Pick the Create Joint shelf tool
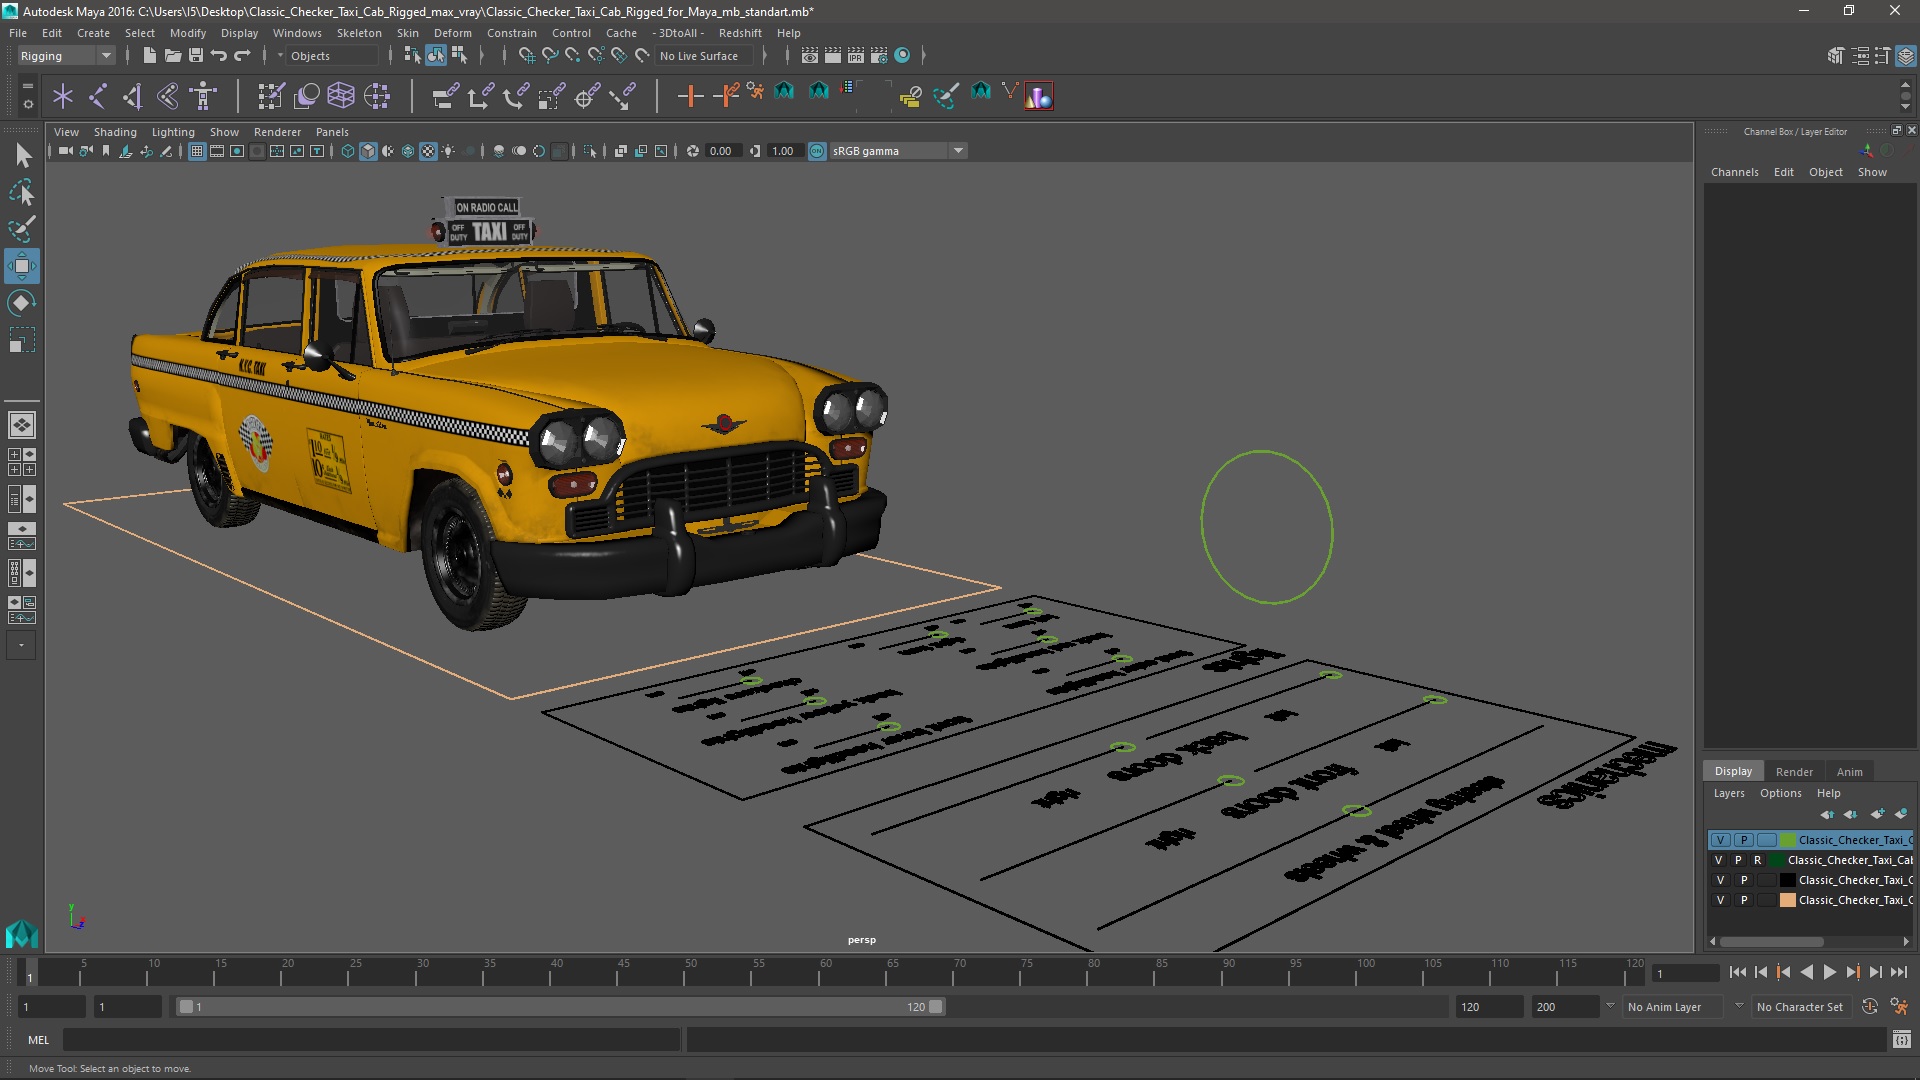The width and height of the screenshot is (1920, 1080). pos(98,96)
